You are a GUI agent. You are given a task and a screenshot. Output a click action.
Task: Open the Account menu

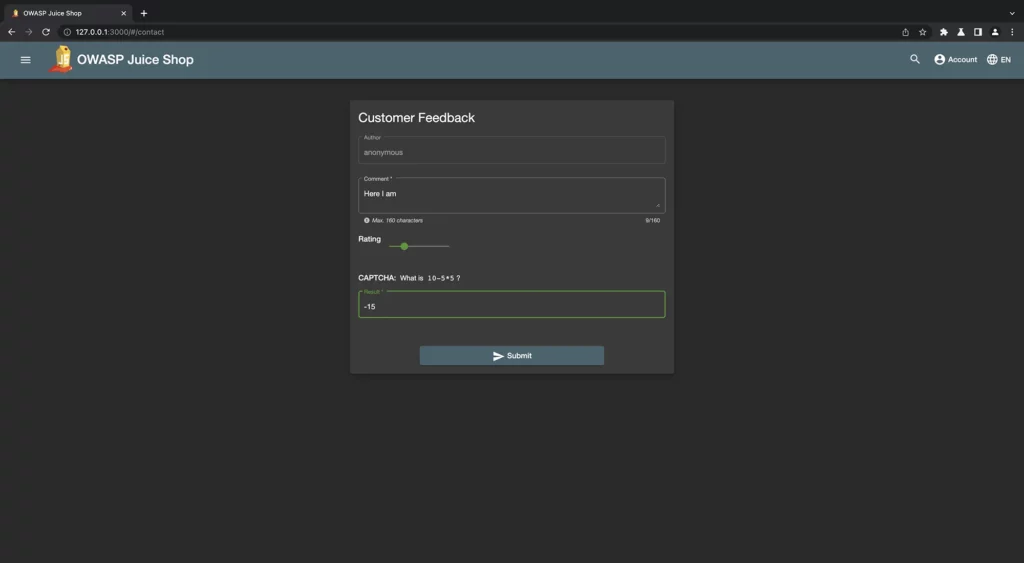pyautogui.click(x=955, y=59)
